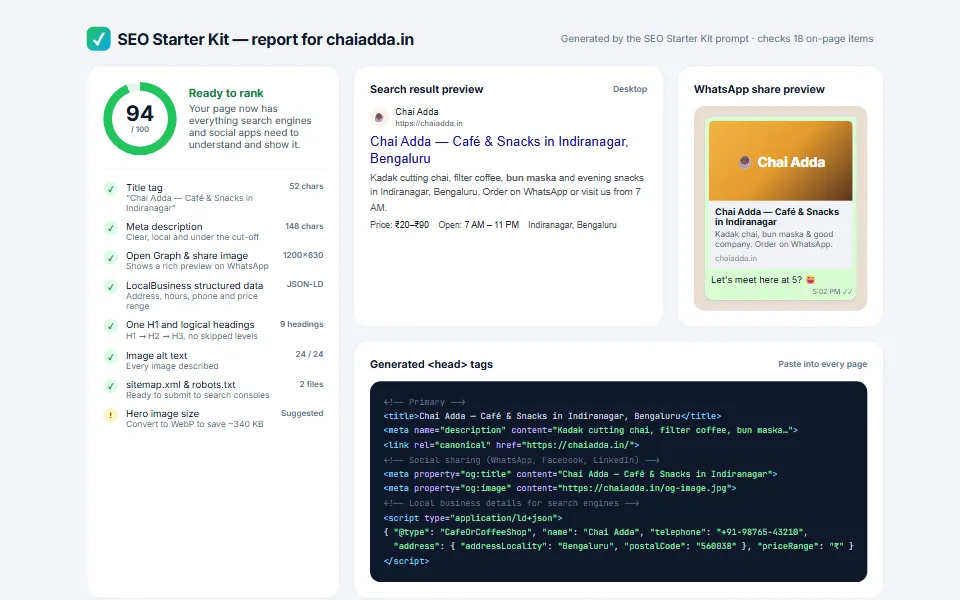Click the SEO Starter Kit checkmark logo
The width and height of the screenshot is (960, 600).
[99, 39]
